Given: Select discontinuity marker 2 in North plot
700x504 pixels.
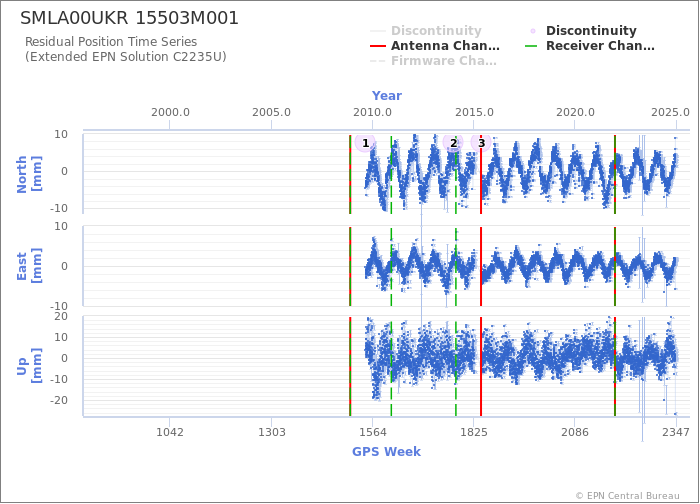Looking at the screenshot, I should (453, 143).
